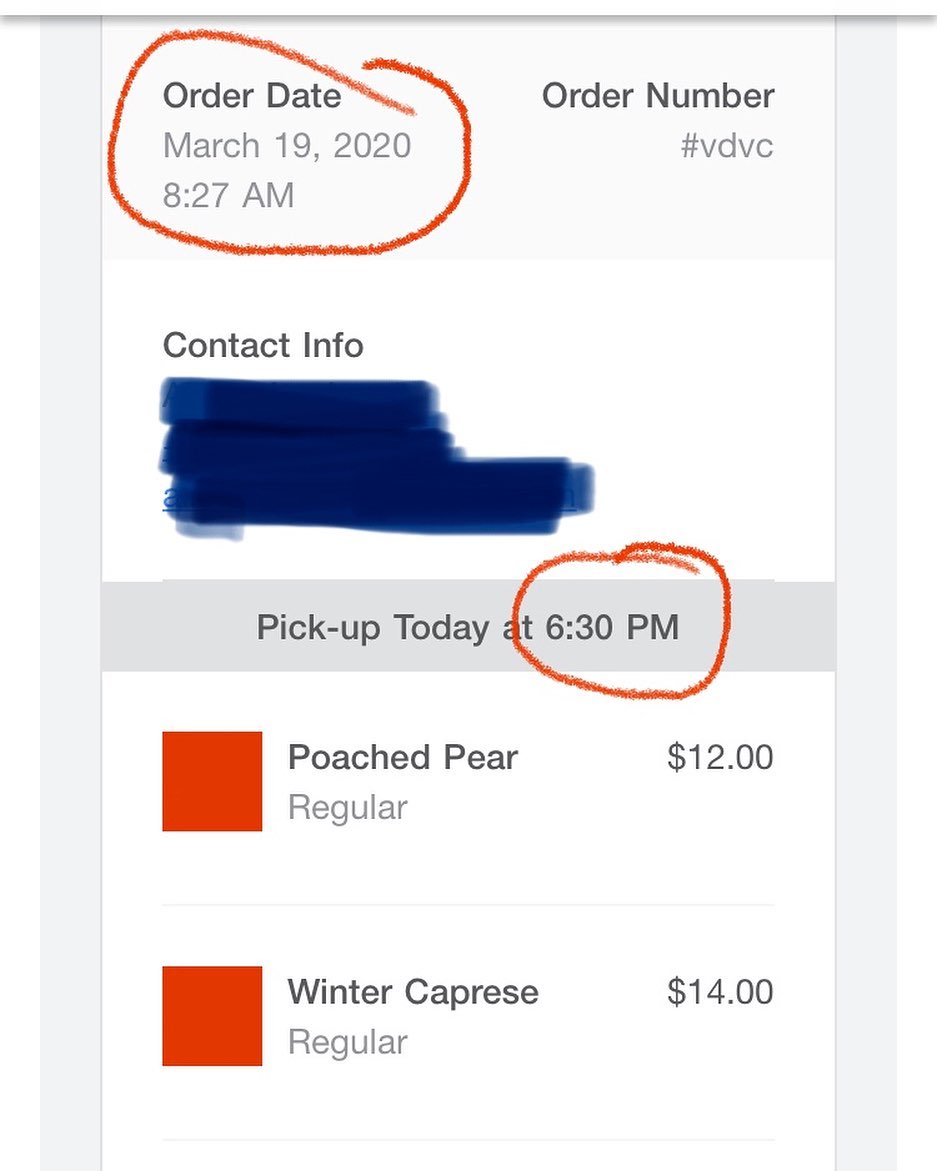The height and width of the screenshot is (1171, 937).
Task: Open the underlined redacted email link
Action: pyautogui.click(x=370, y=500)
